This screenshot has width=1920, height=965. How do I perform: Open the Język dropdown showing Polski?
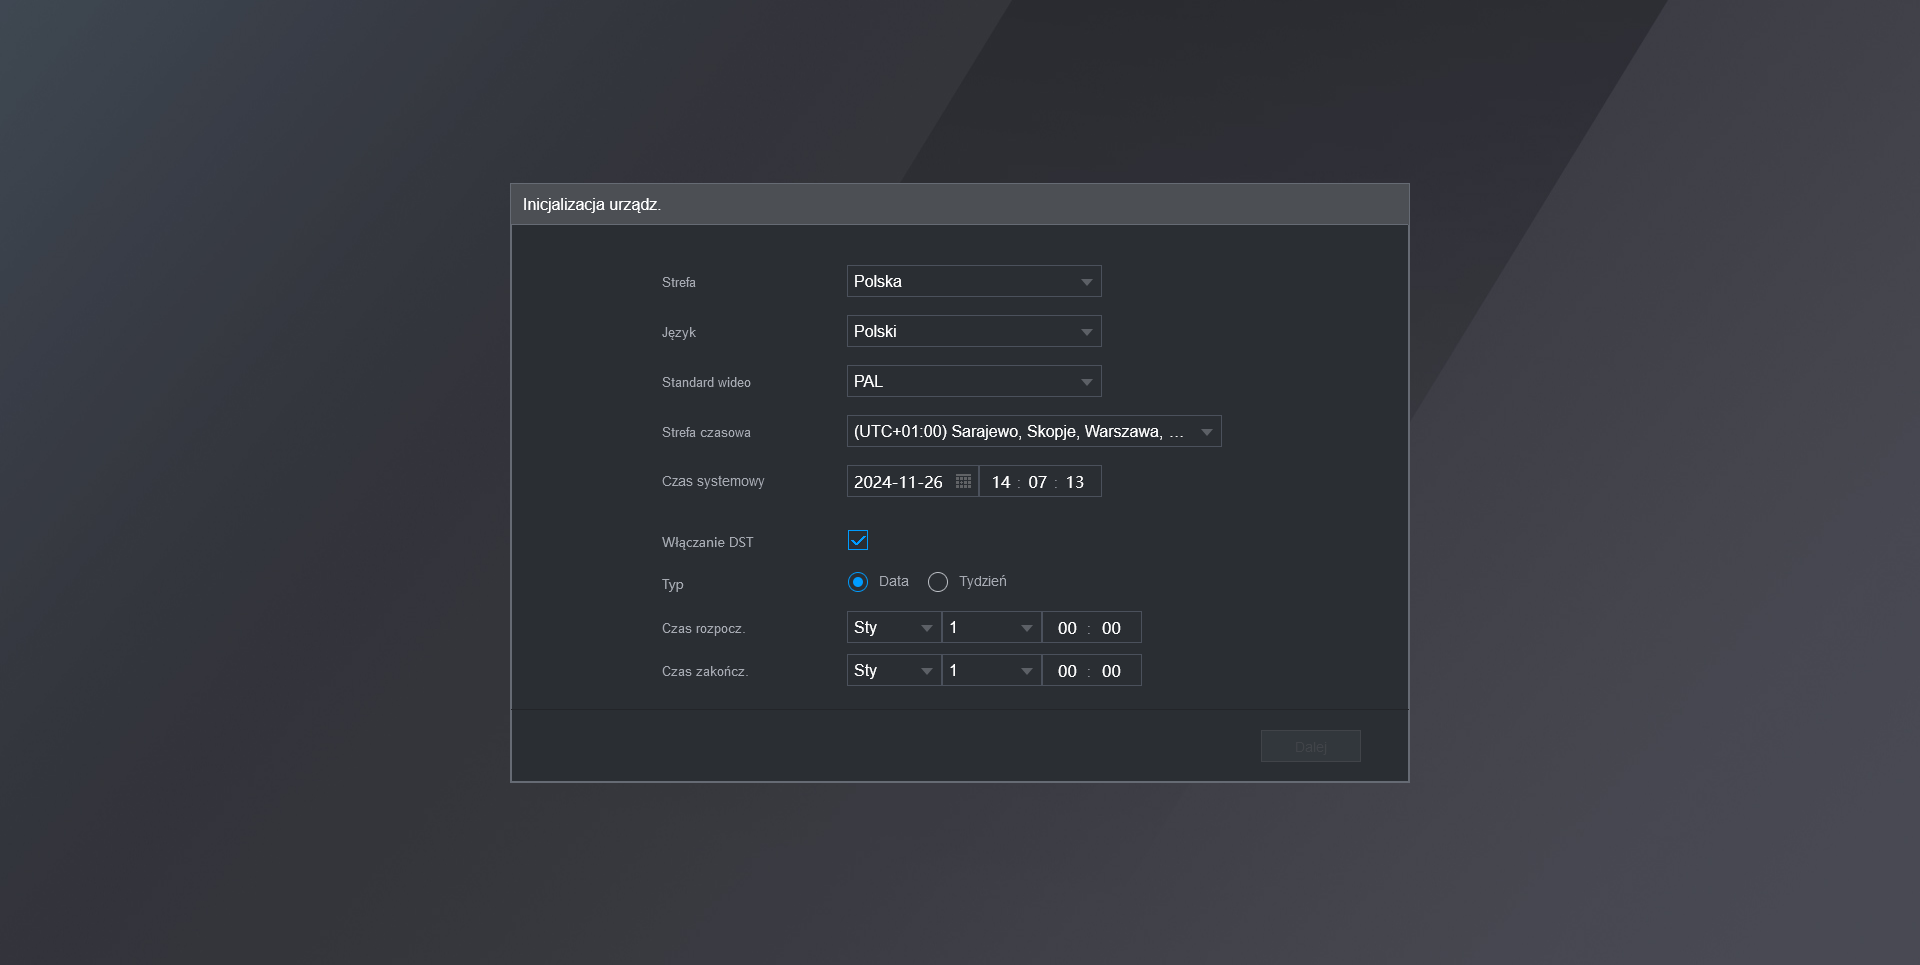pyautogui.click(x=974, y=331)
